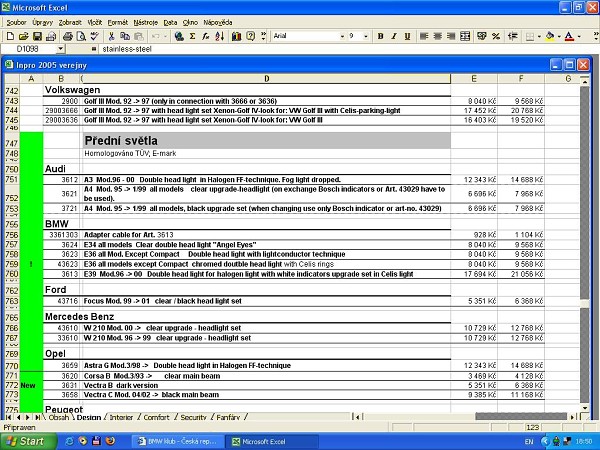Go to the first sheet tab arrow
Image resolution: width=600 pixels, height=450 pixels.
8,417
